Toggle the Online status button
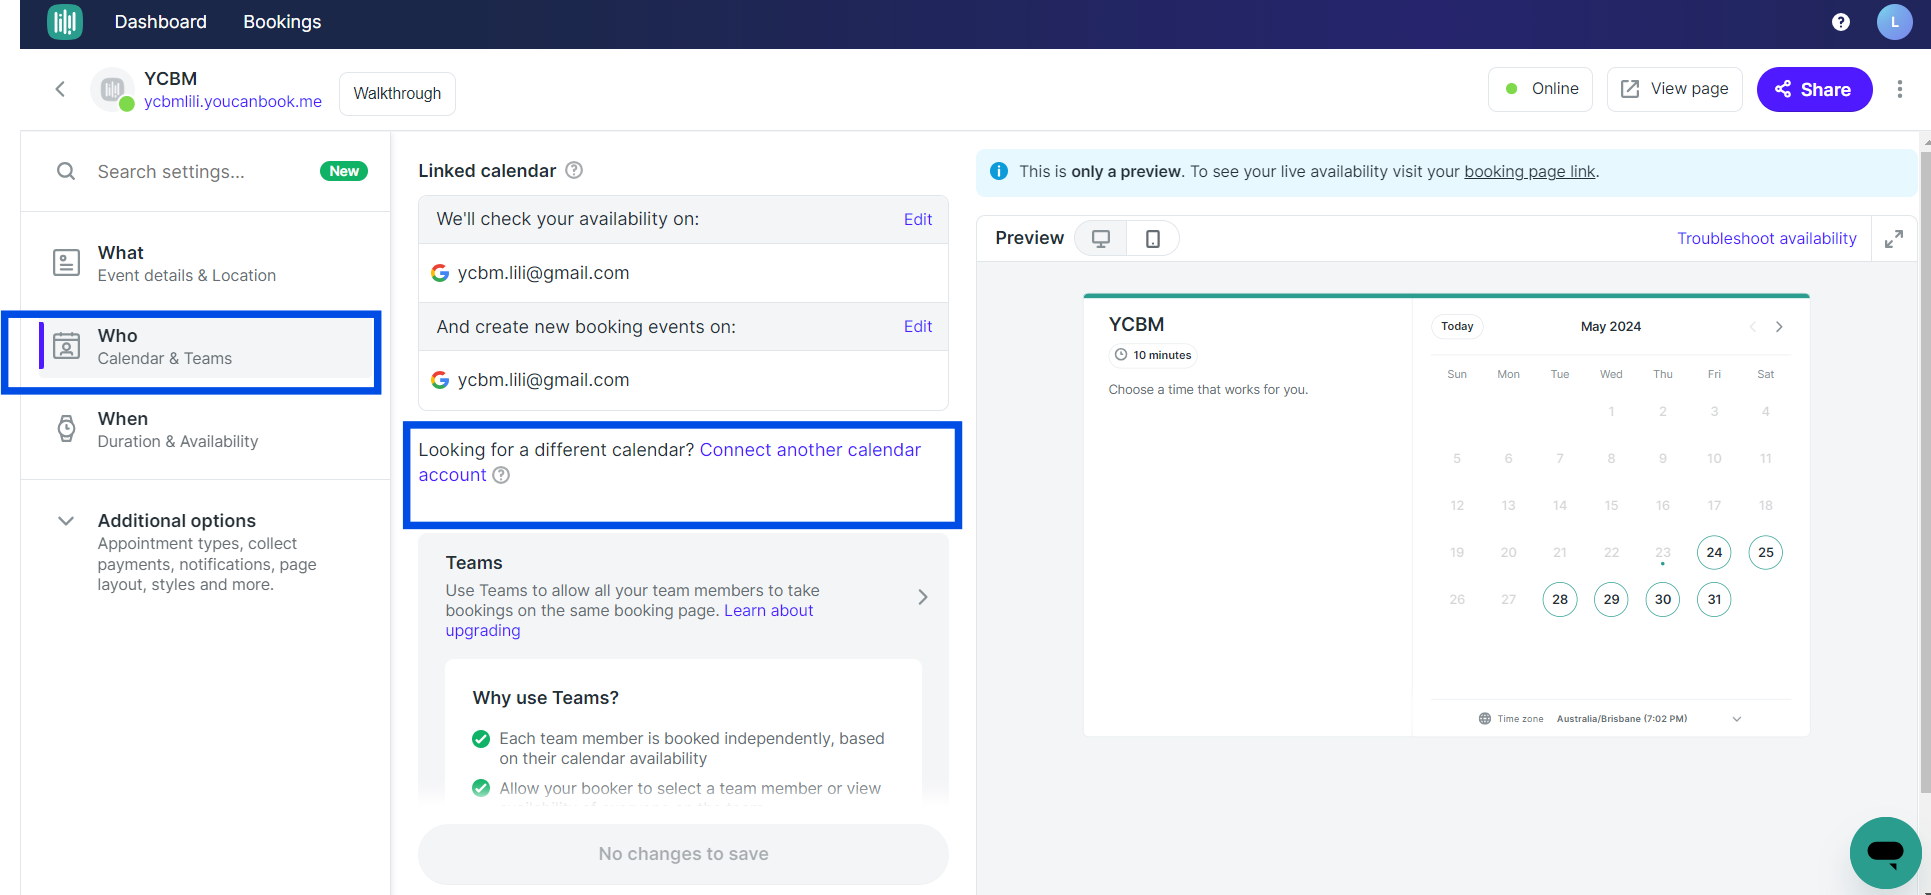 pyautogui.click(x=1540, y=89)
